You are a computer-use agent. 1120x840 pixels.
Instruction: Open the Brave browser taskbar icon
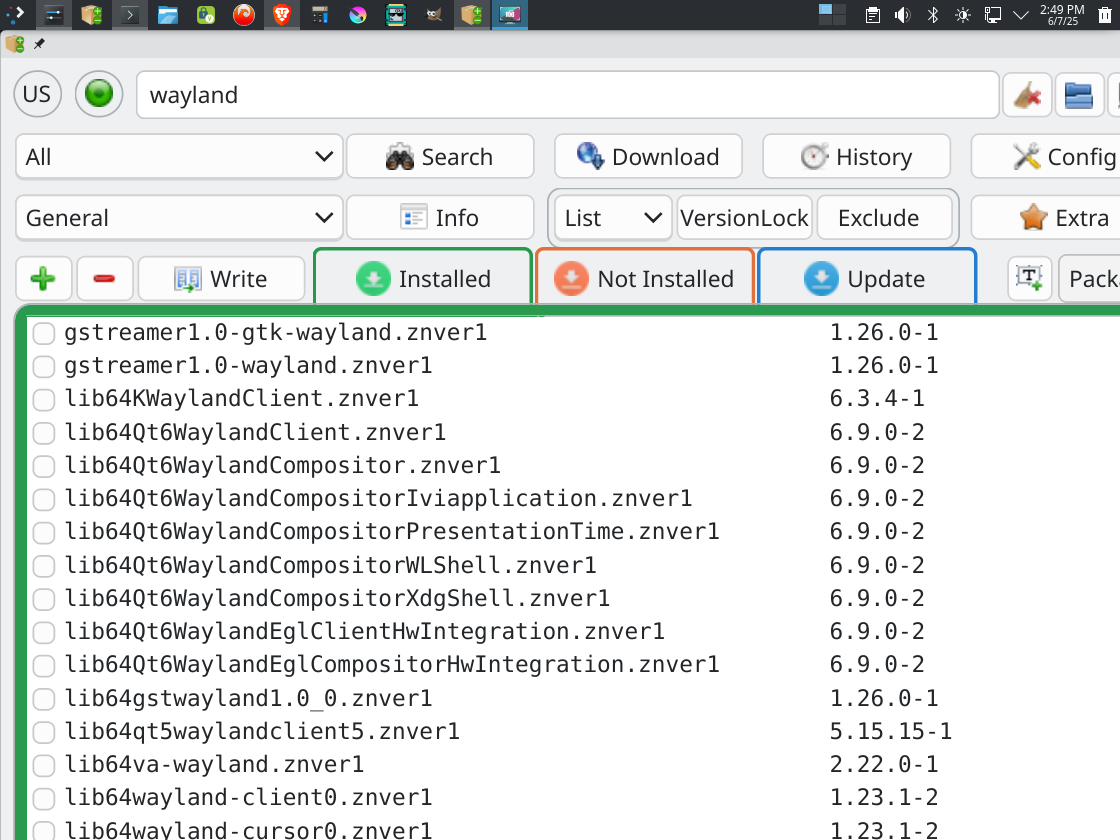pos(282,14)
